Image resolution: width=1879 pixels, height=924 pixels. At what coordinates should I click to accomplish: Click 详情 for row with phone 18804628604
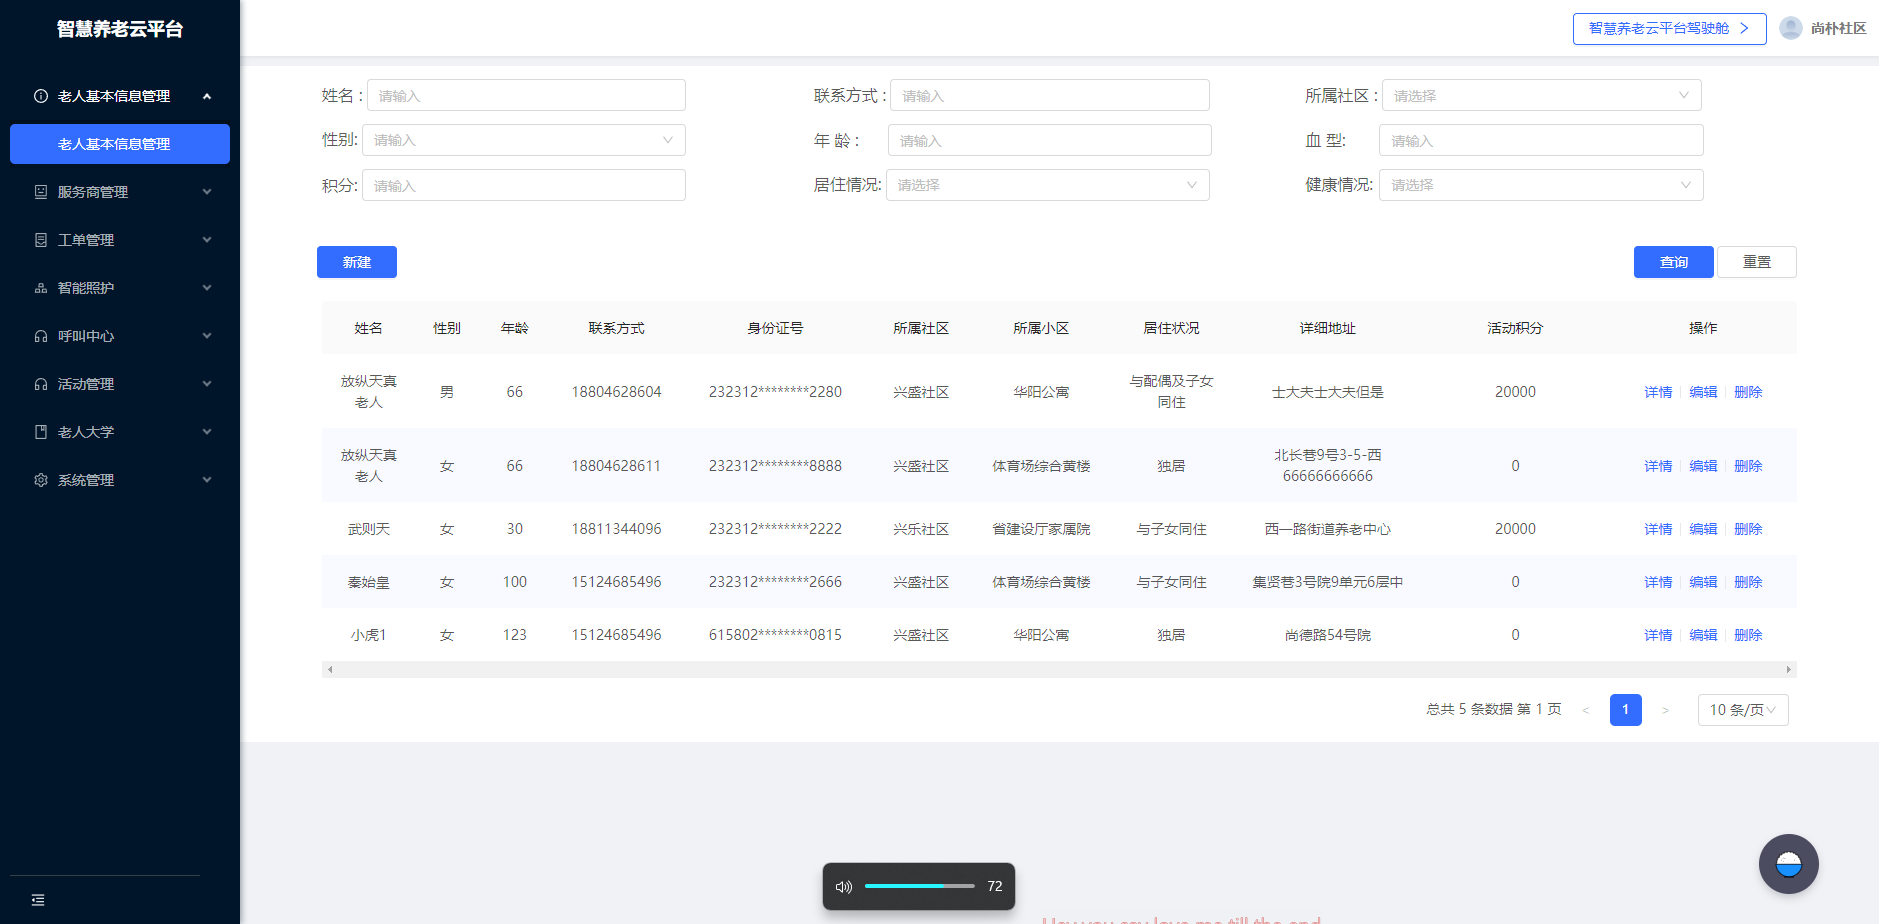(1658, 392)
